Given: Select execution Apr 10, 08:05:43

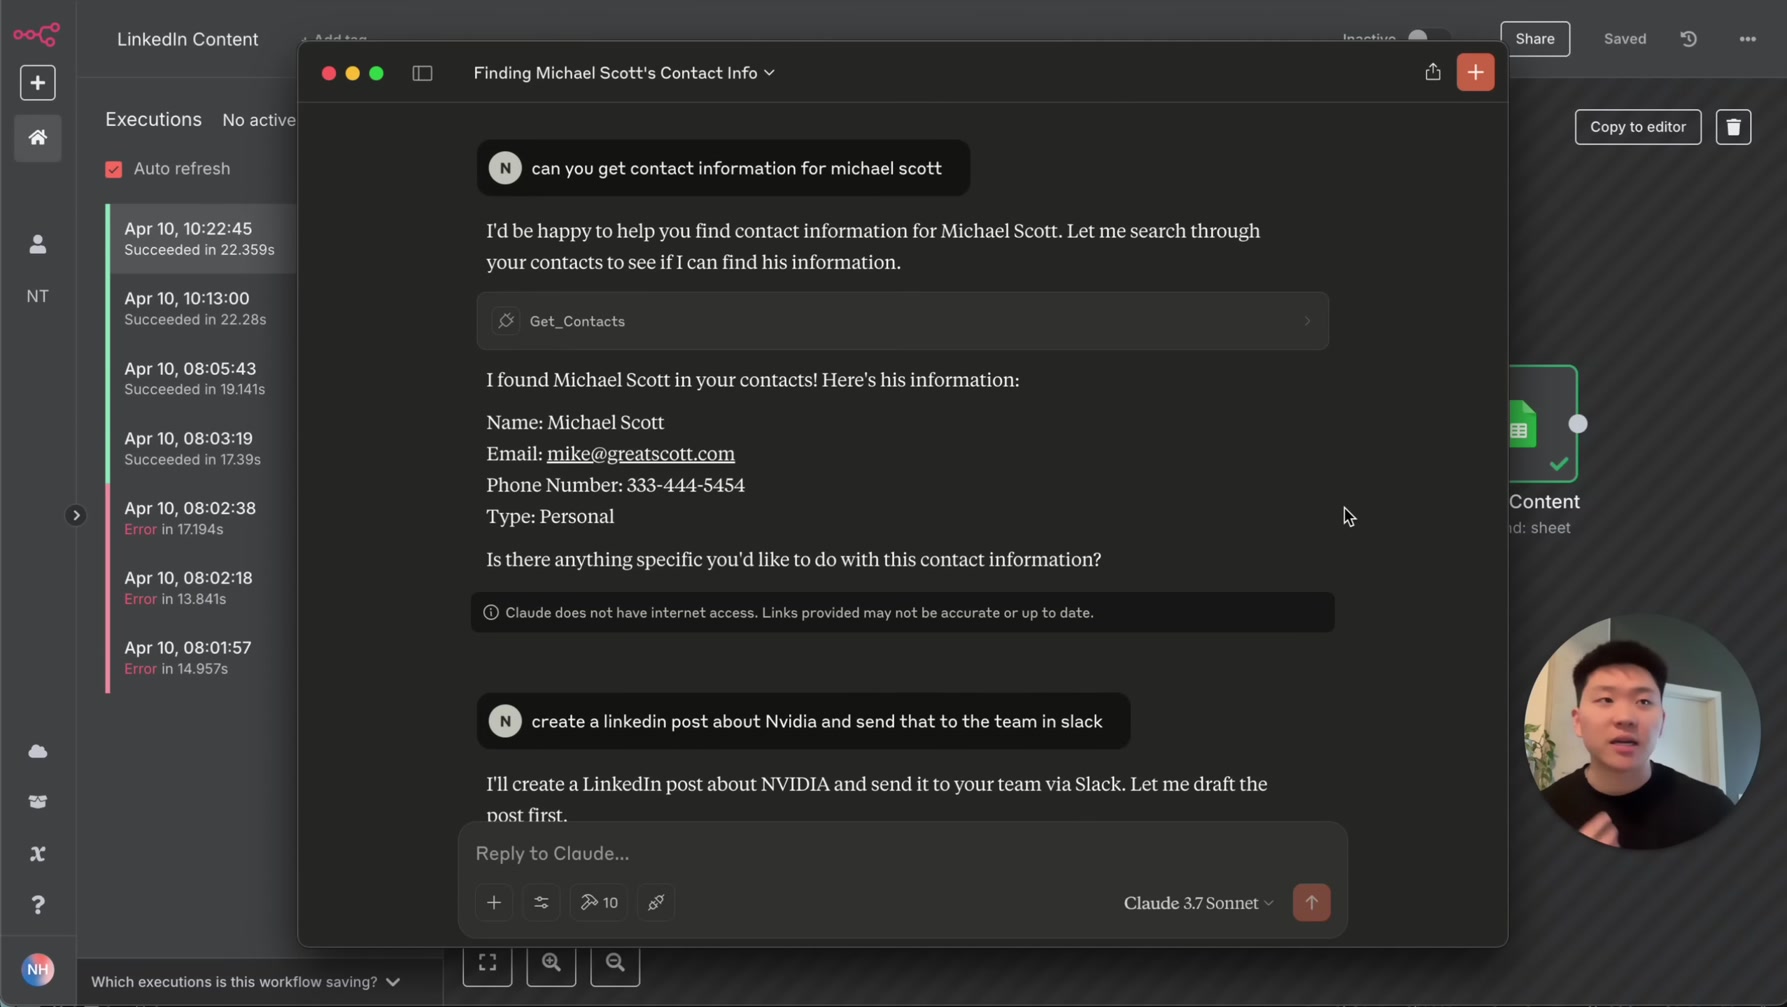Looking at the screenshot, I should 202,379.
